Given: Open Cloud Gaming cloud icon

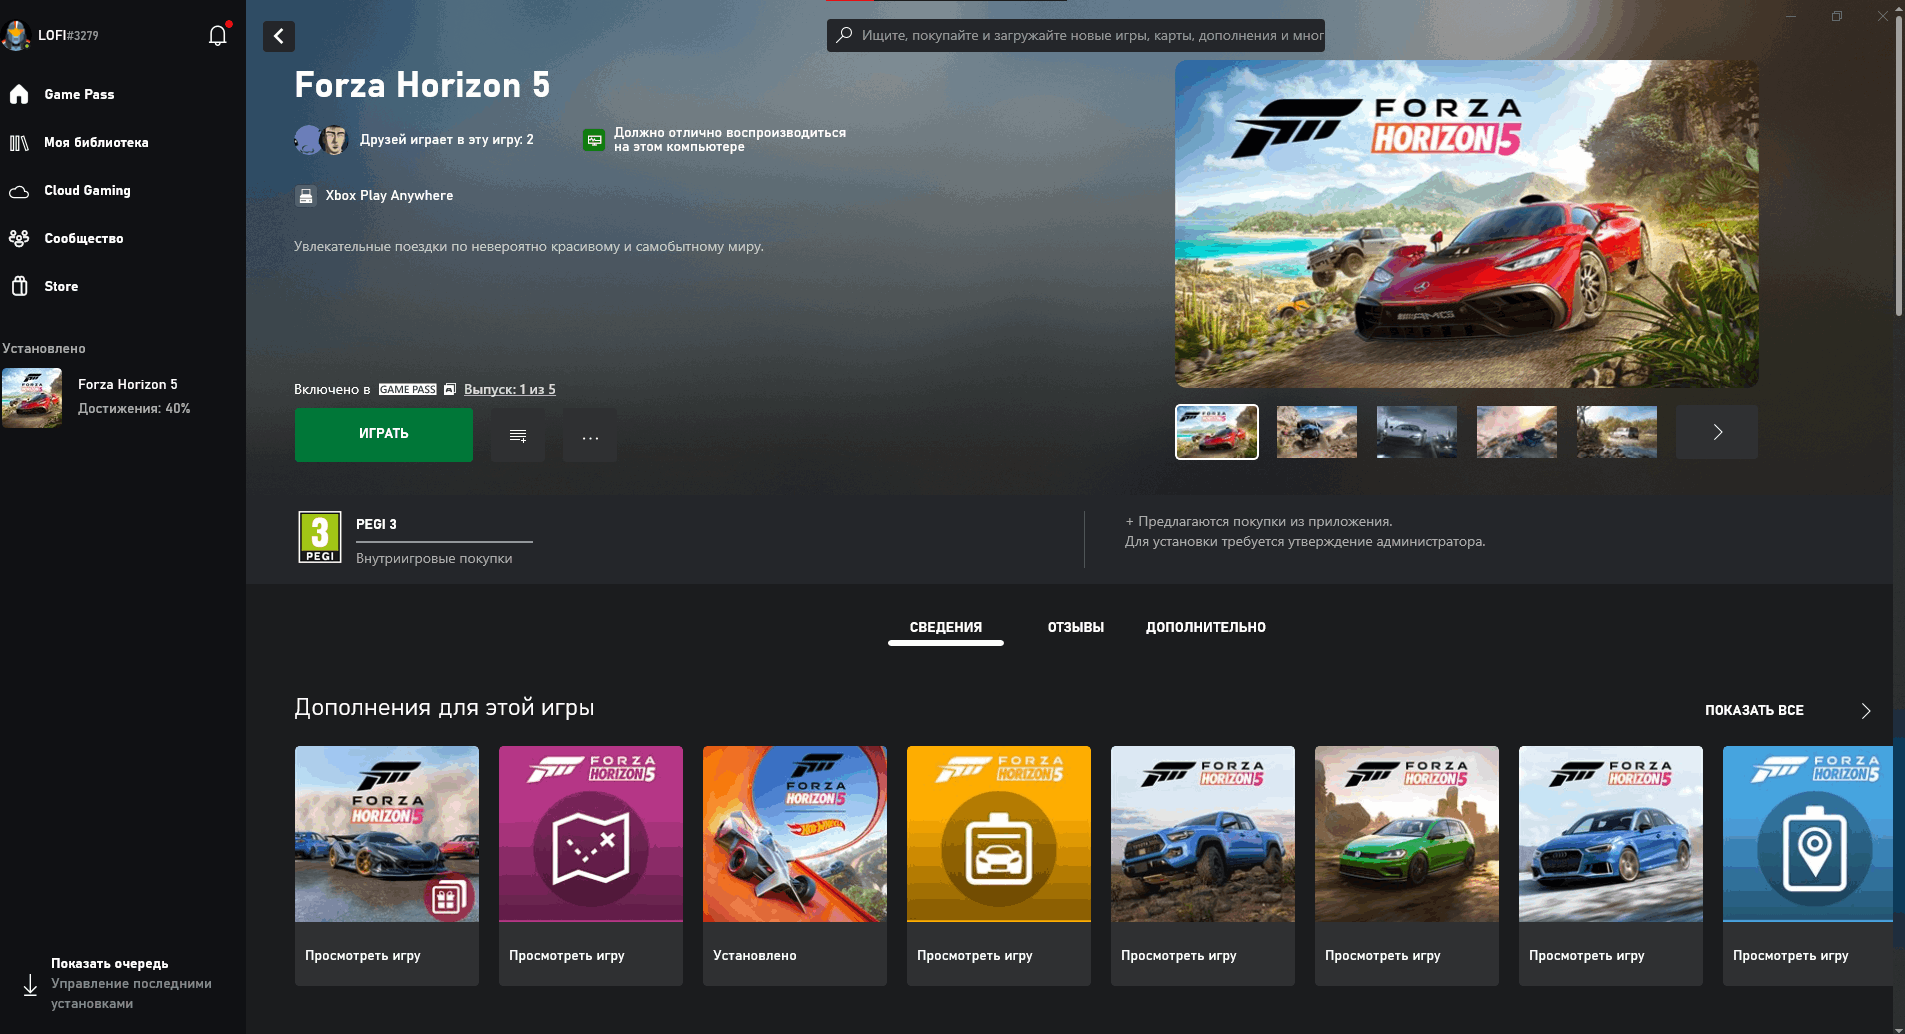Looking at the screenshot, I should click(x=19, y=191).
